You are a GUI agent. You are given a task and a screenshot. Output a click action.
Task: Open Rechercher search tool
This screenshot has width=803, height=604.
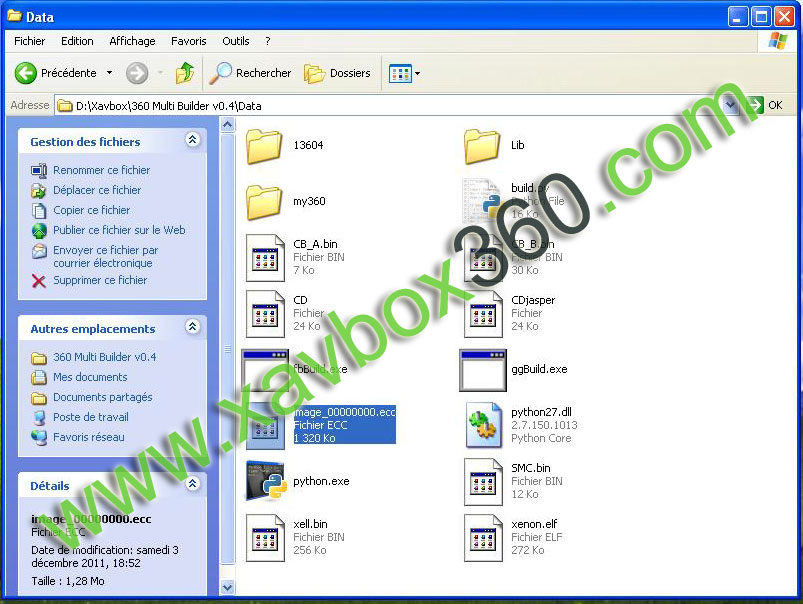[250, 73]
